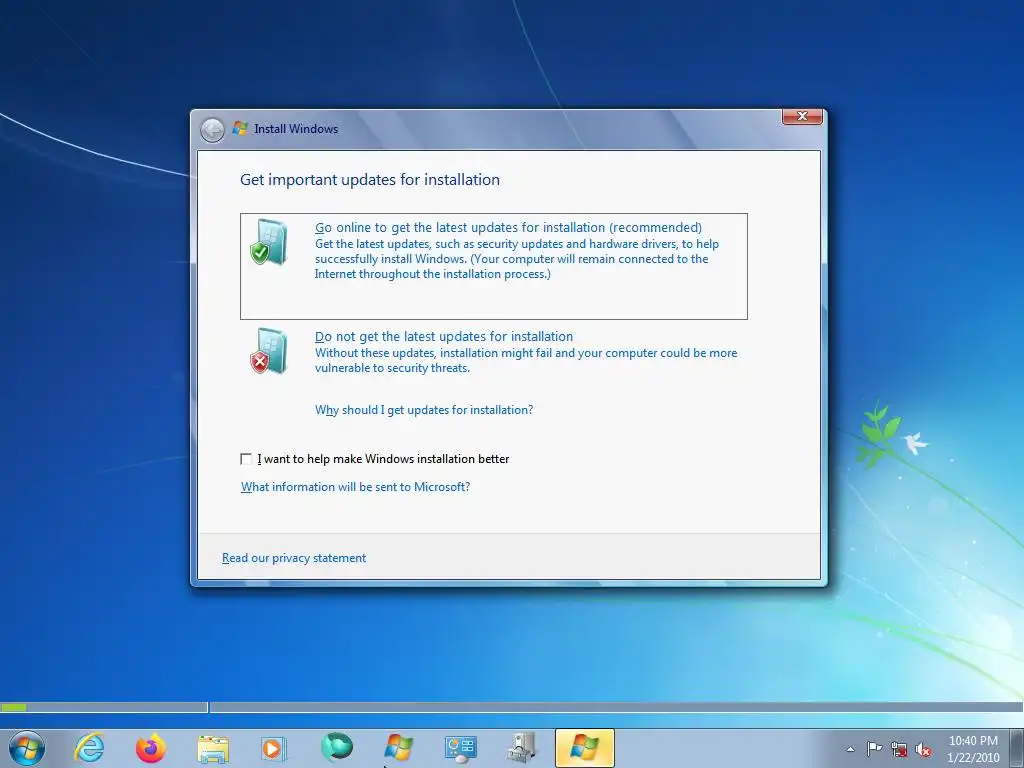
Task: Click the muted volume tray icon
Action: (x=923, y=749)
